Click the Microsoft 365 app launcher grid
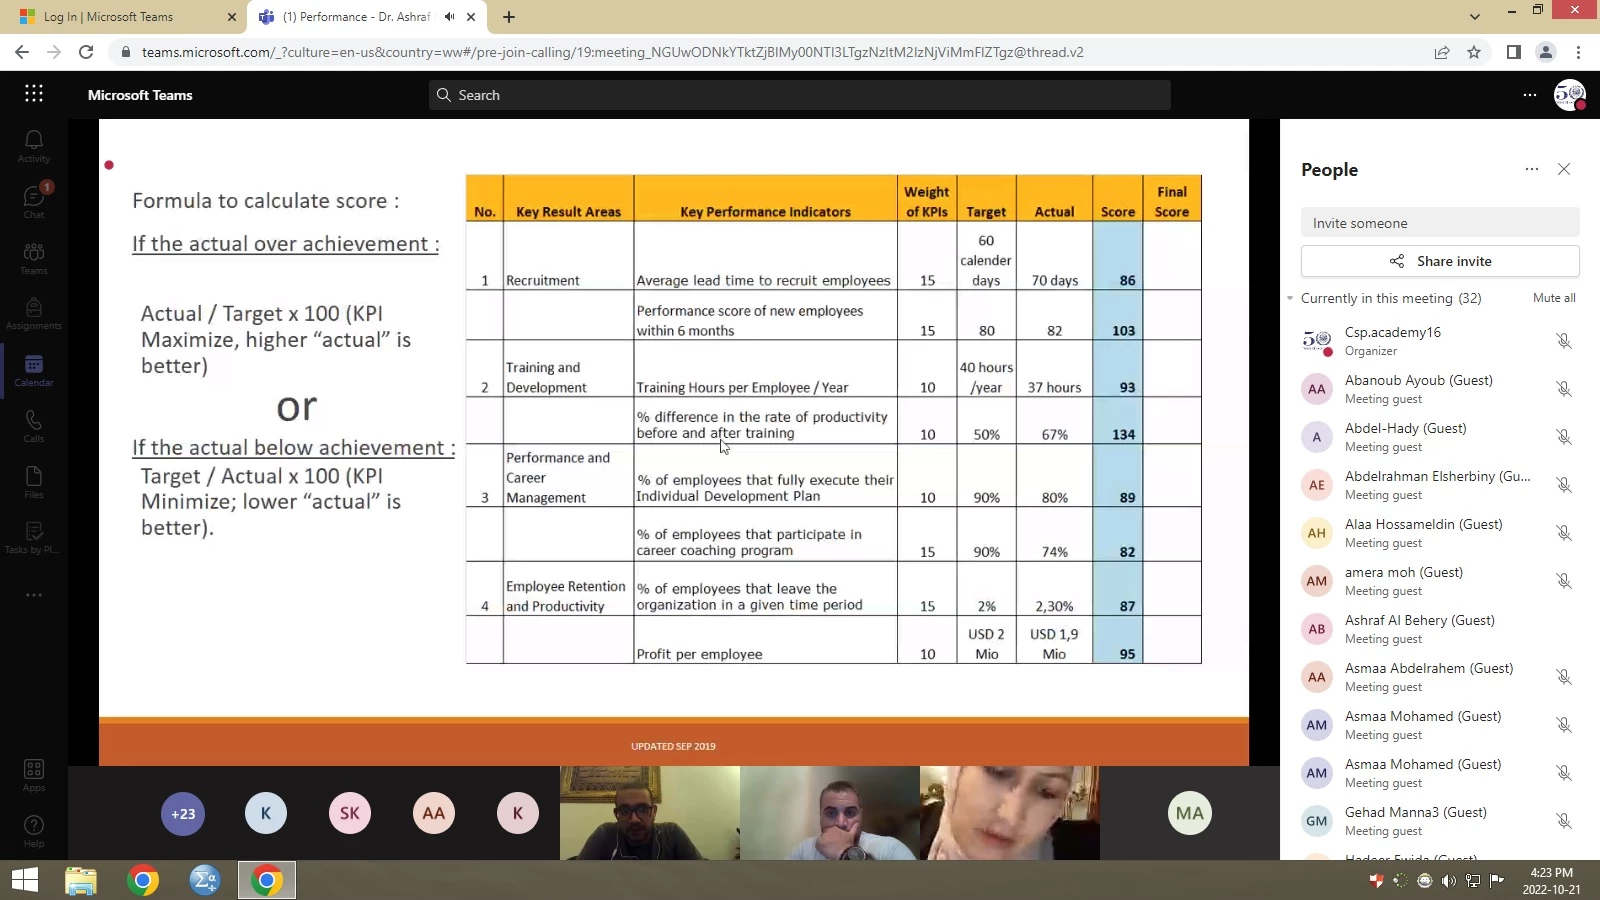This screenshot has width=1600, height=900. click(x=34, y=94)
